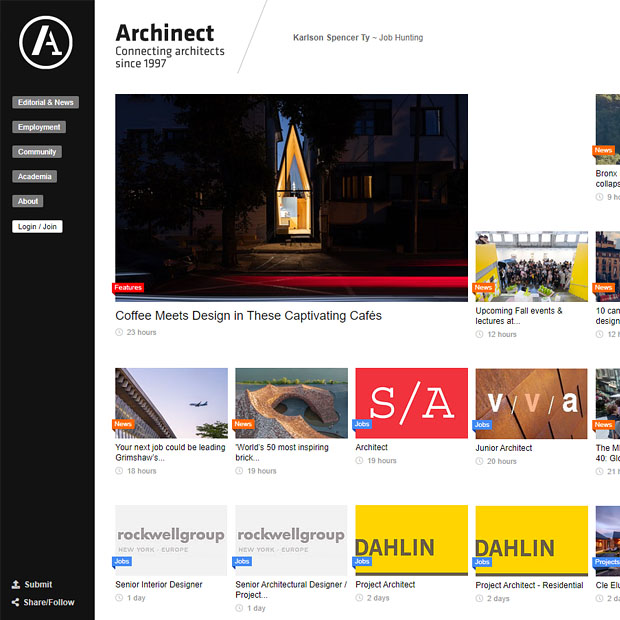Viewport: 620px width, 620px height.
Task: Open the Coffee Meets Design article headline
Action: point(248,316)
